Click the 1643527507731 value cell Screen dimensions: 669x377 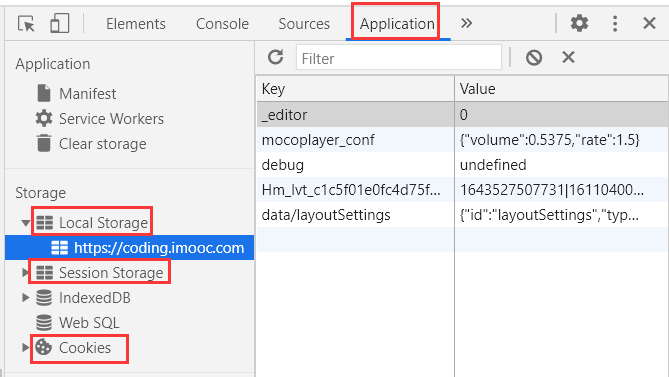point(561,190)
